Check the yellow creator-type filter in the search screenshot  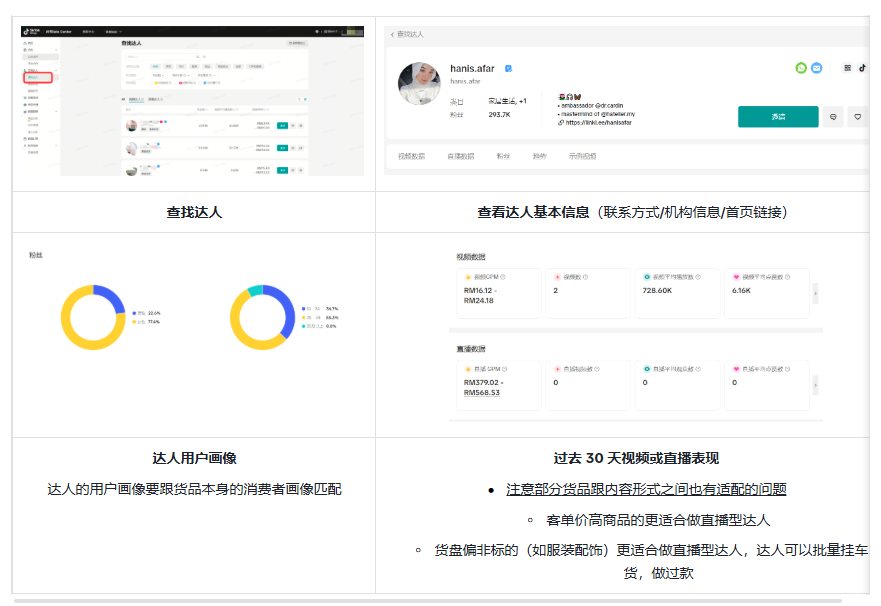(150, 83)
